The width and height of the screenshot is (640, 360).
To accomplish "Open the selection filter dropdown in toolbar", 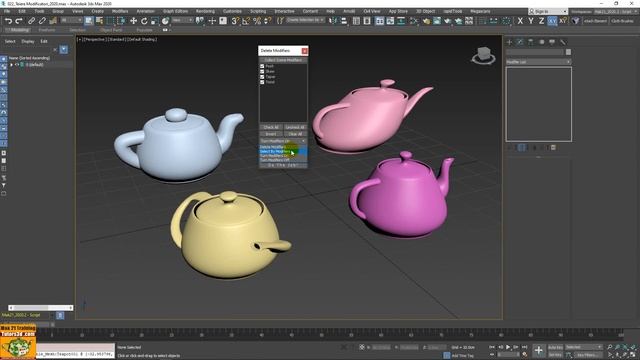I will coord(71,20).
